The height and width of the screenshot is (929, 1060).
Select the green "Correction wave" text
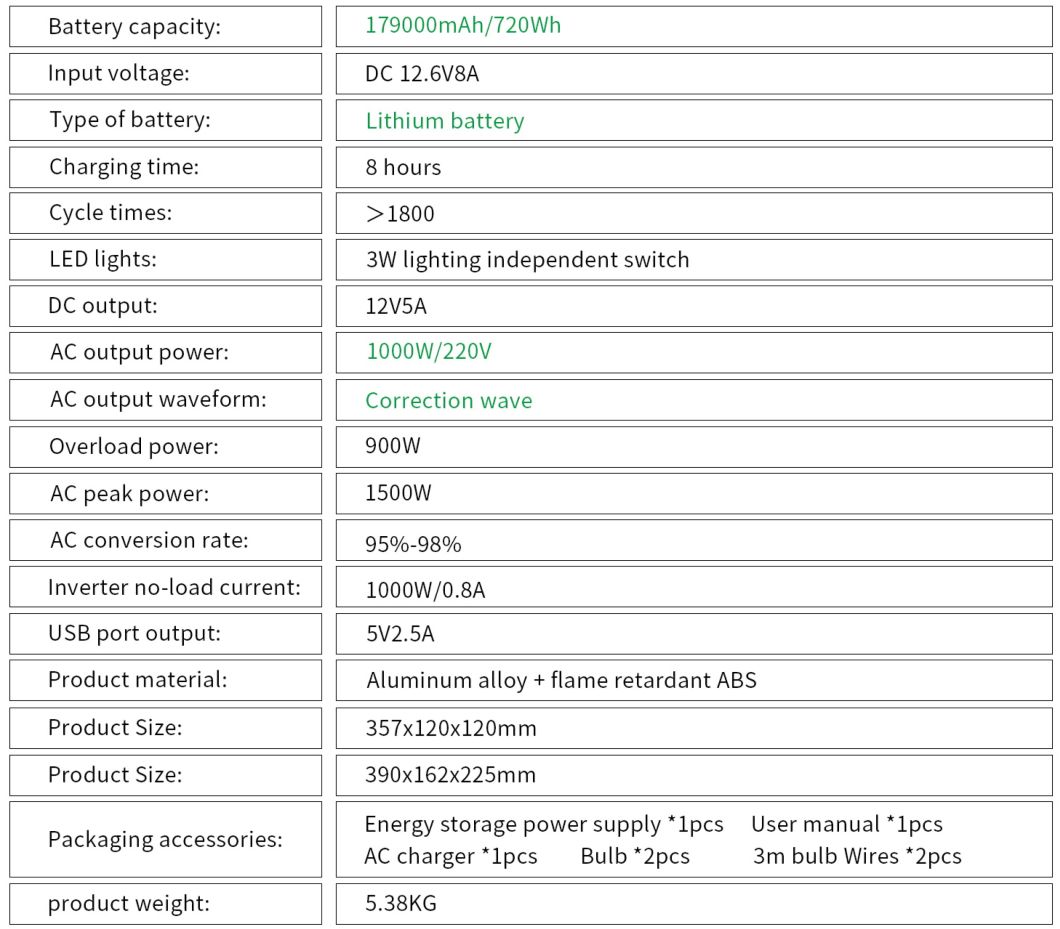click(x=448, y=400)
